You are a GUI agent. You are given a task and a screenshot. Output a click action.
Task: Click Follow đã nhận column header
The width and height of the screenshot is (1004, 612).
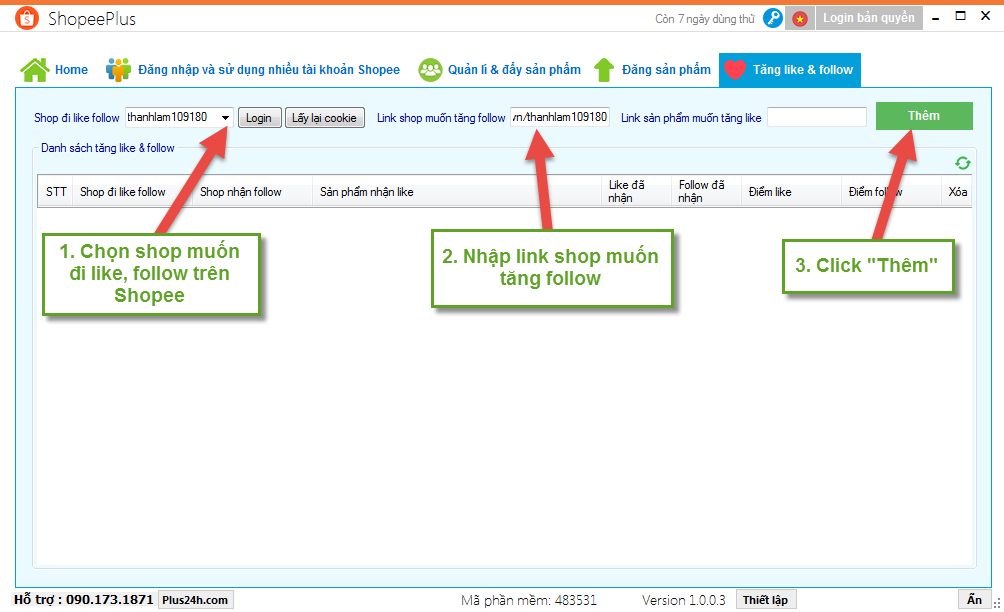706,191
